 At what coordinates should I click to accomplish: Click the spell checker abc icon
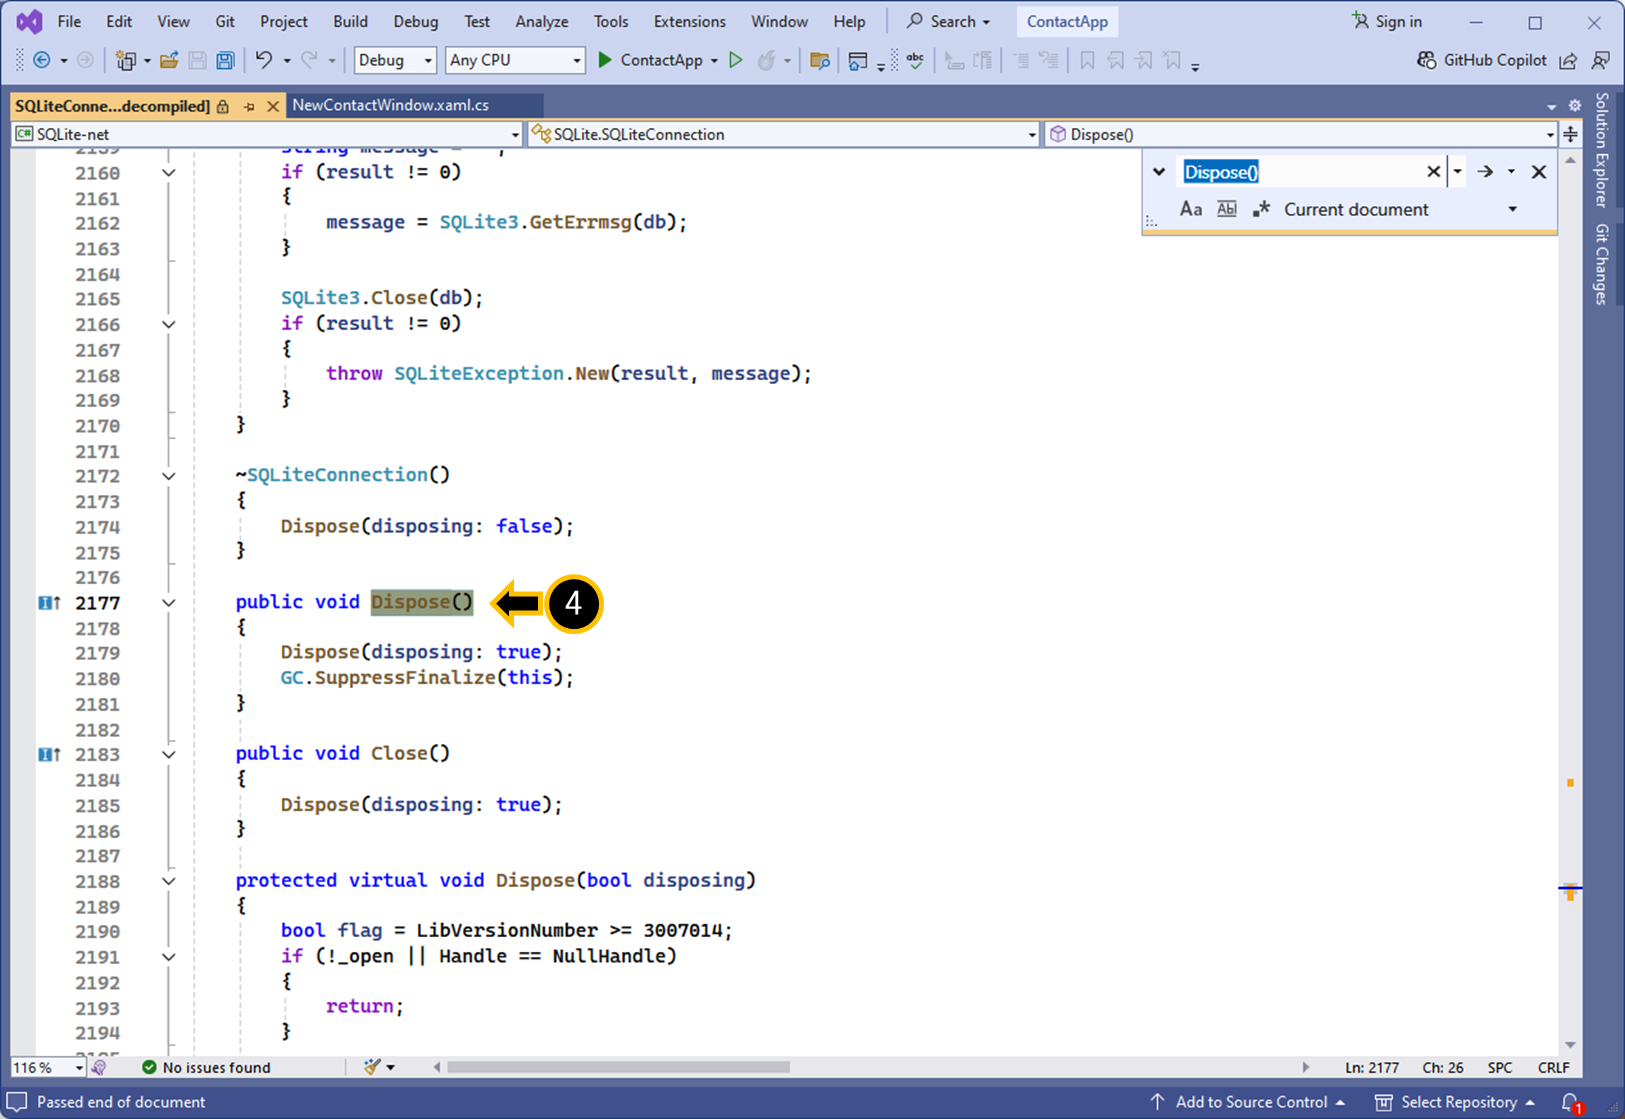tap(915, 60)
